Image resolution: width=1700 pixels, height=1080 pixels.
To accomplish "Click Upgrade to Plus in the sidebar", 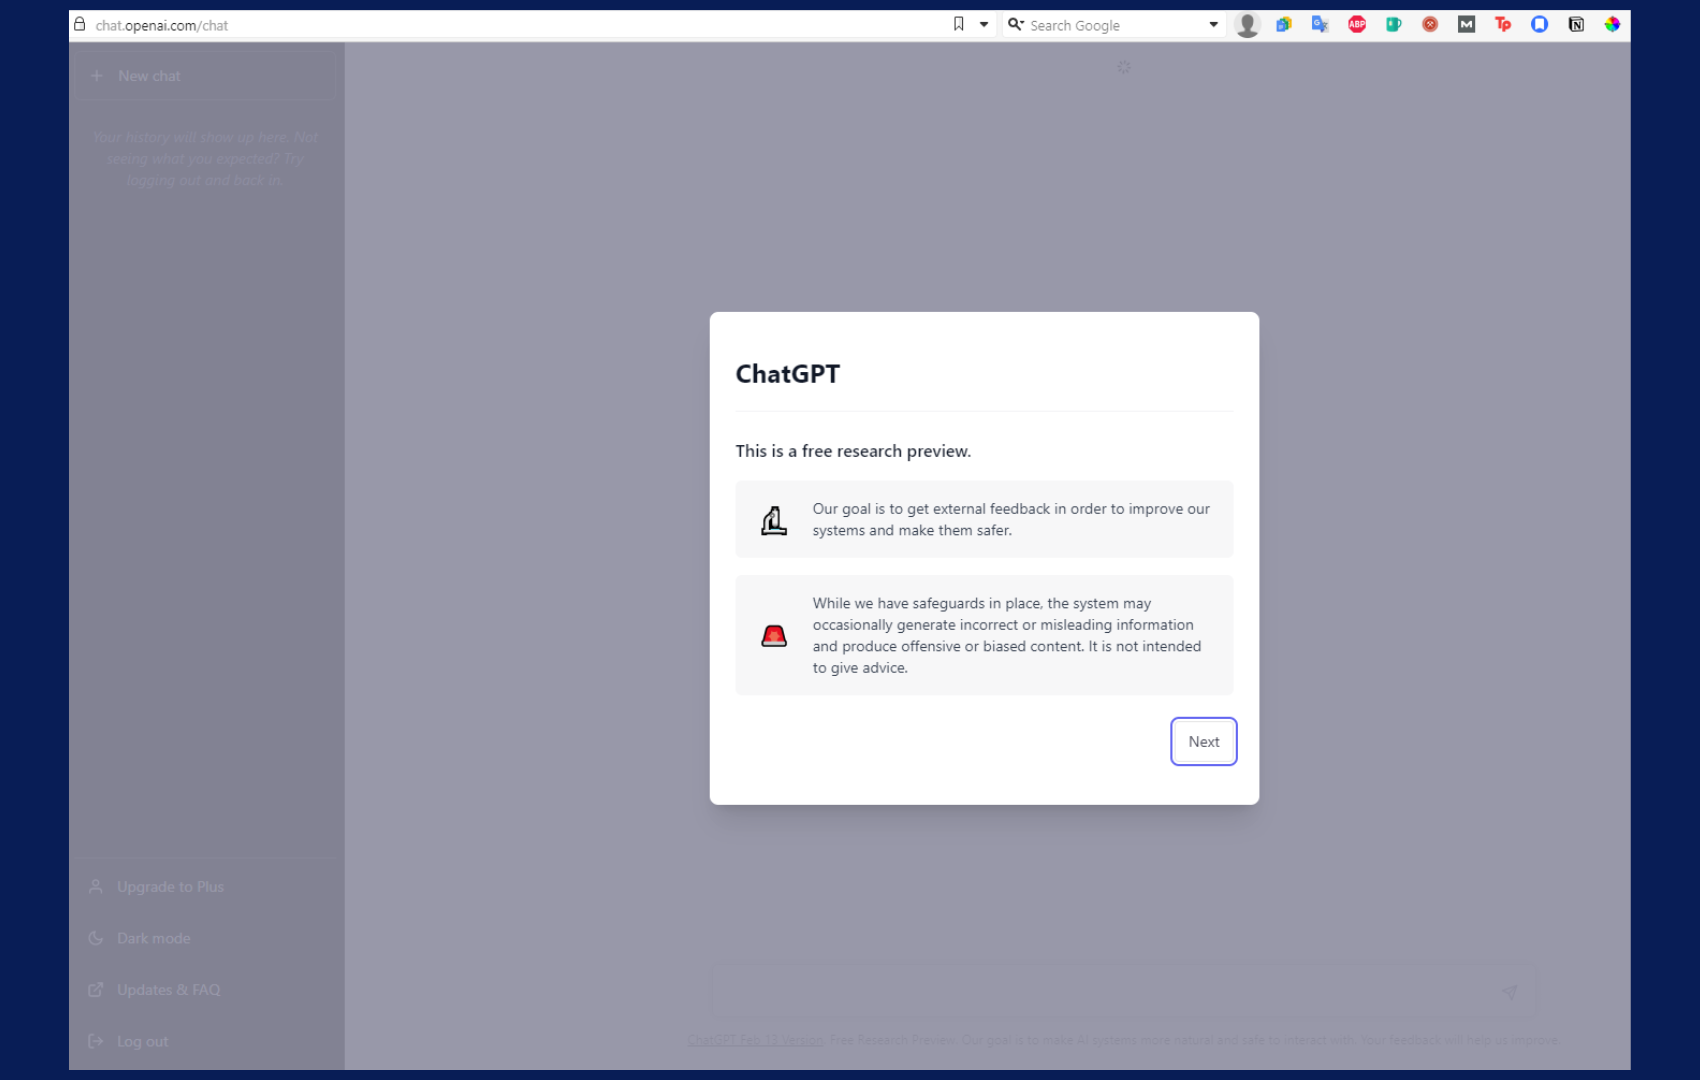I will click(170, 887).
